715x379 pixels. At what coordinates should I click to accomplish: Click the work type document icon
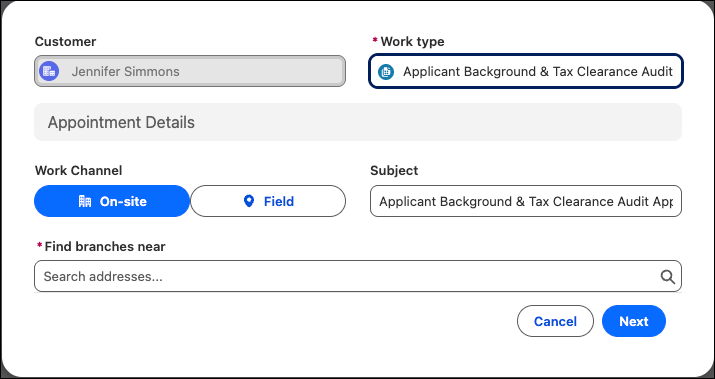pos(386,72)
